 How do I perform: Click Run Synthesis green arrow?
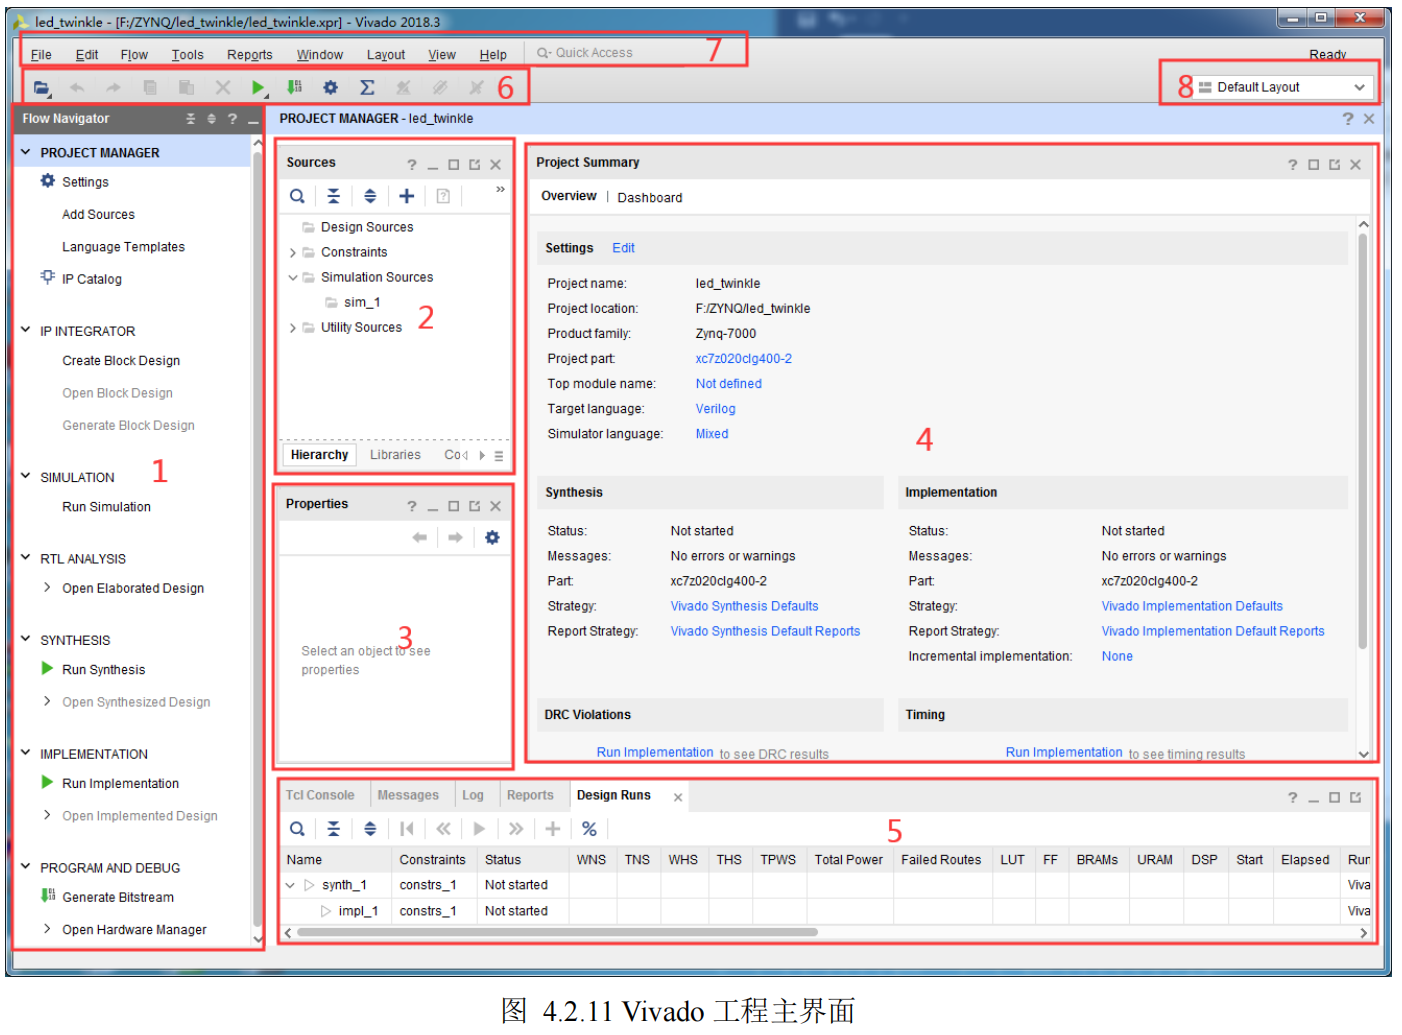47,669
